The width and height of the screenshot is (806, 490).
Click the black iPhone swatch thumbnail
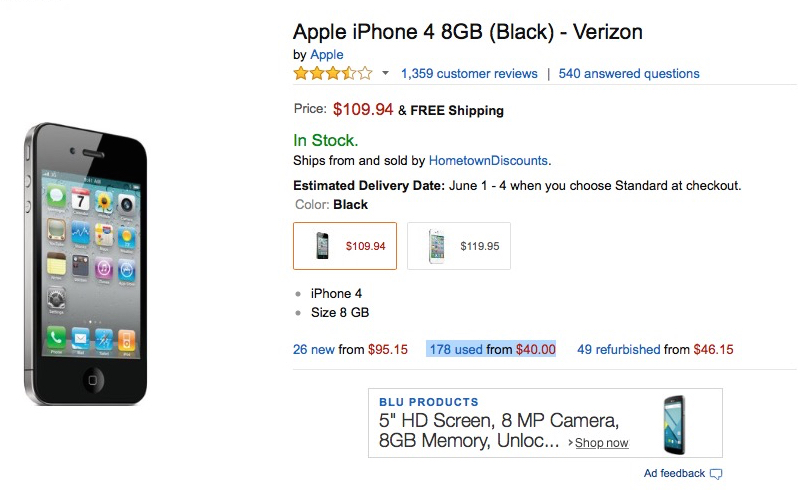pyautogui.click(x=322, y=246)
